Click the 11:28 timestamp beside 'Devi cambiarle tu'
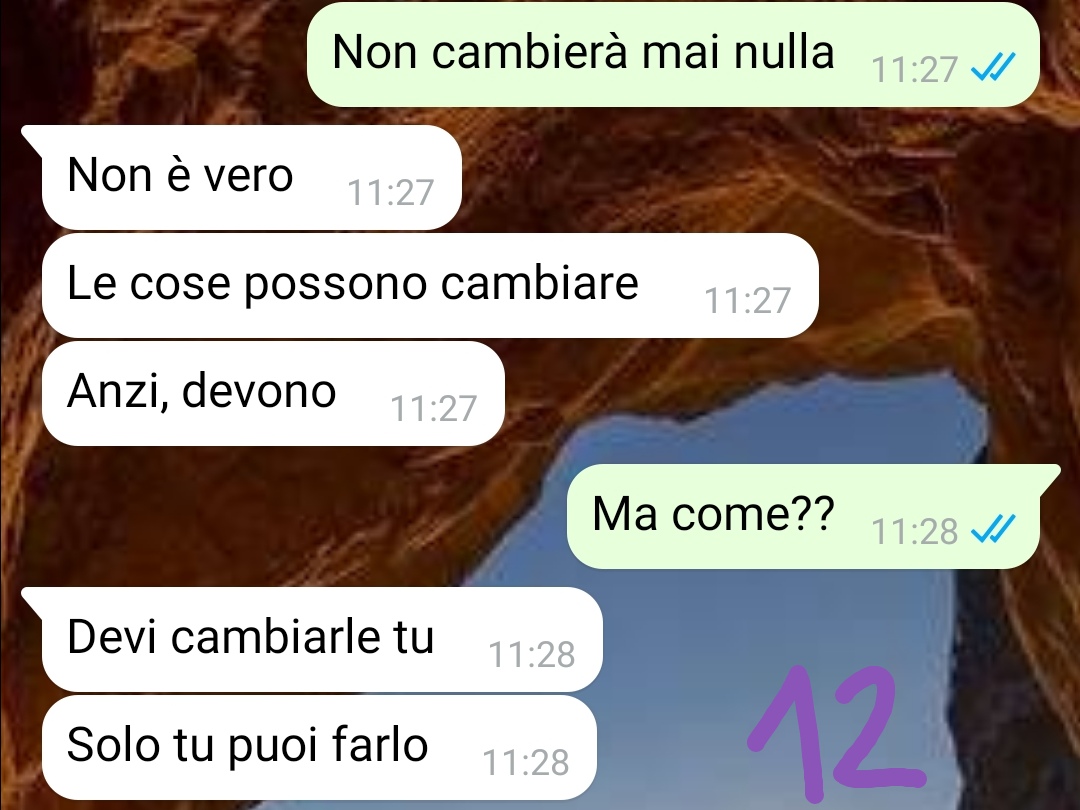This screenshot has width=1080, height=810. pos(531,654)
